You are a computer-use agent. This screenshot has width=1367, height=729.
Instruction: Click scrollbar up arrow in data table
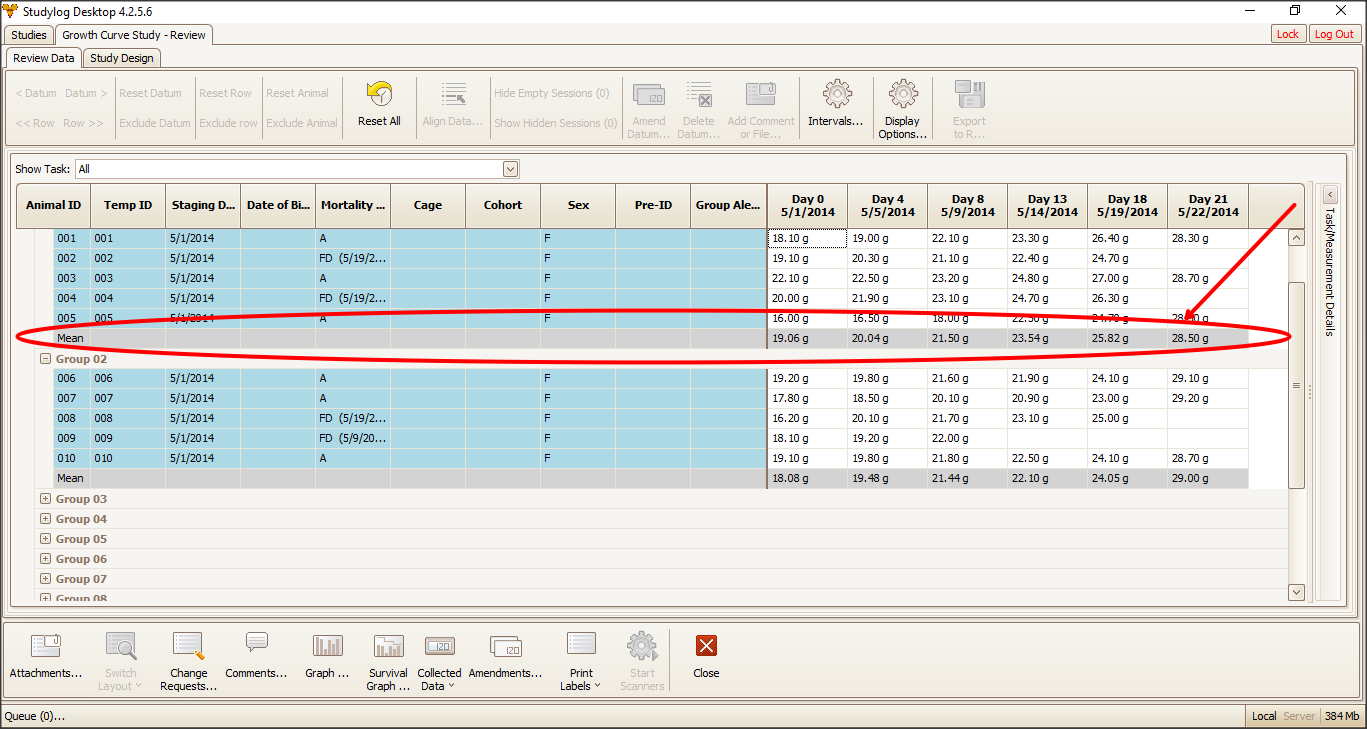[x=1296, y=238]
